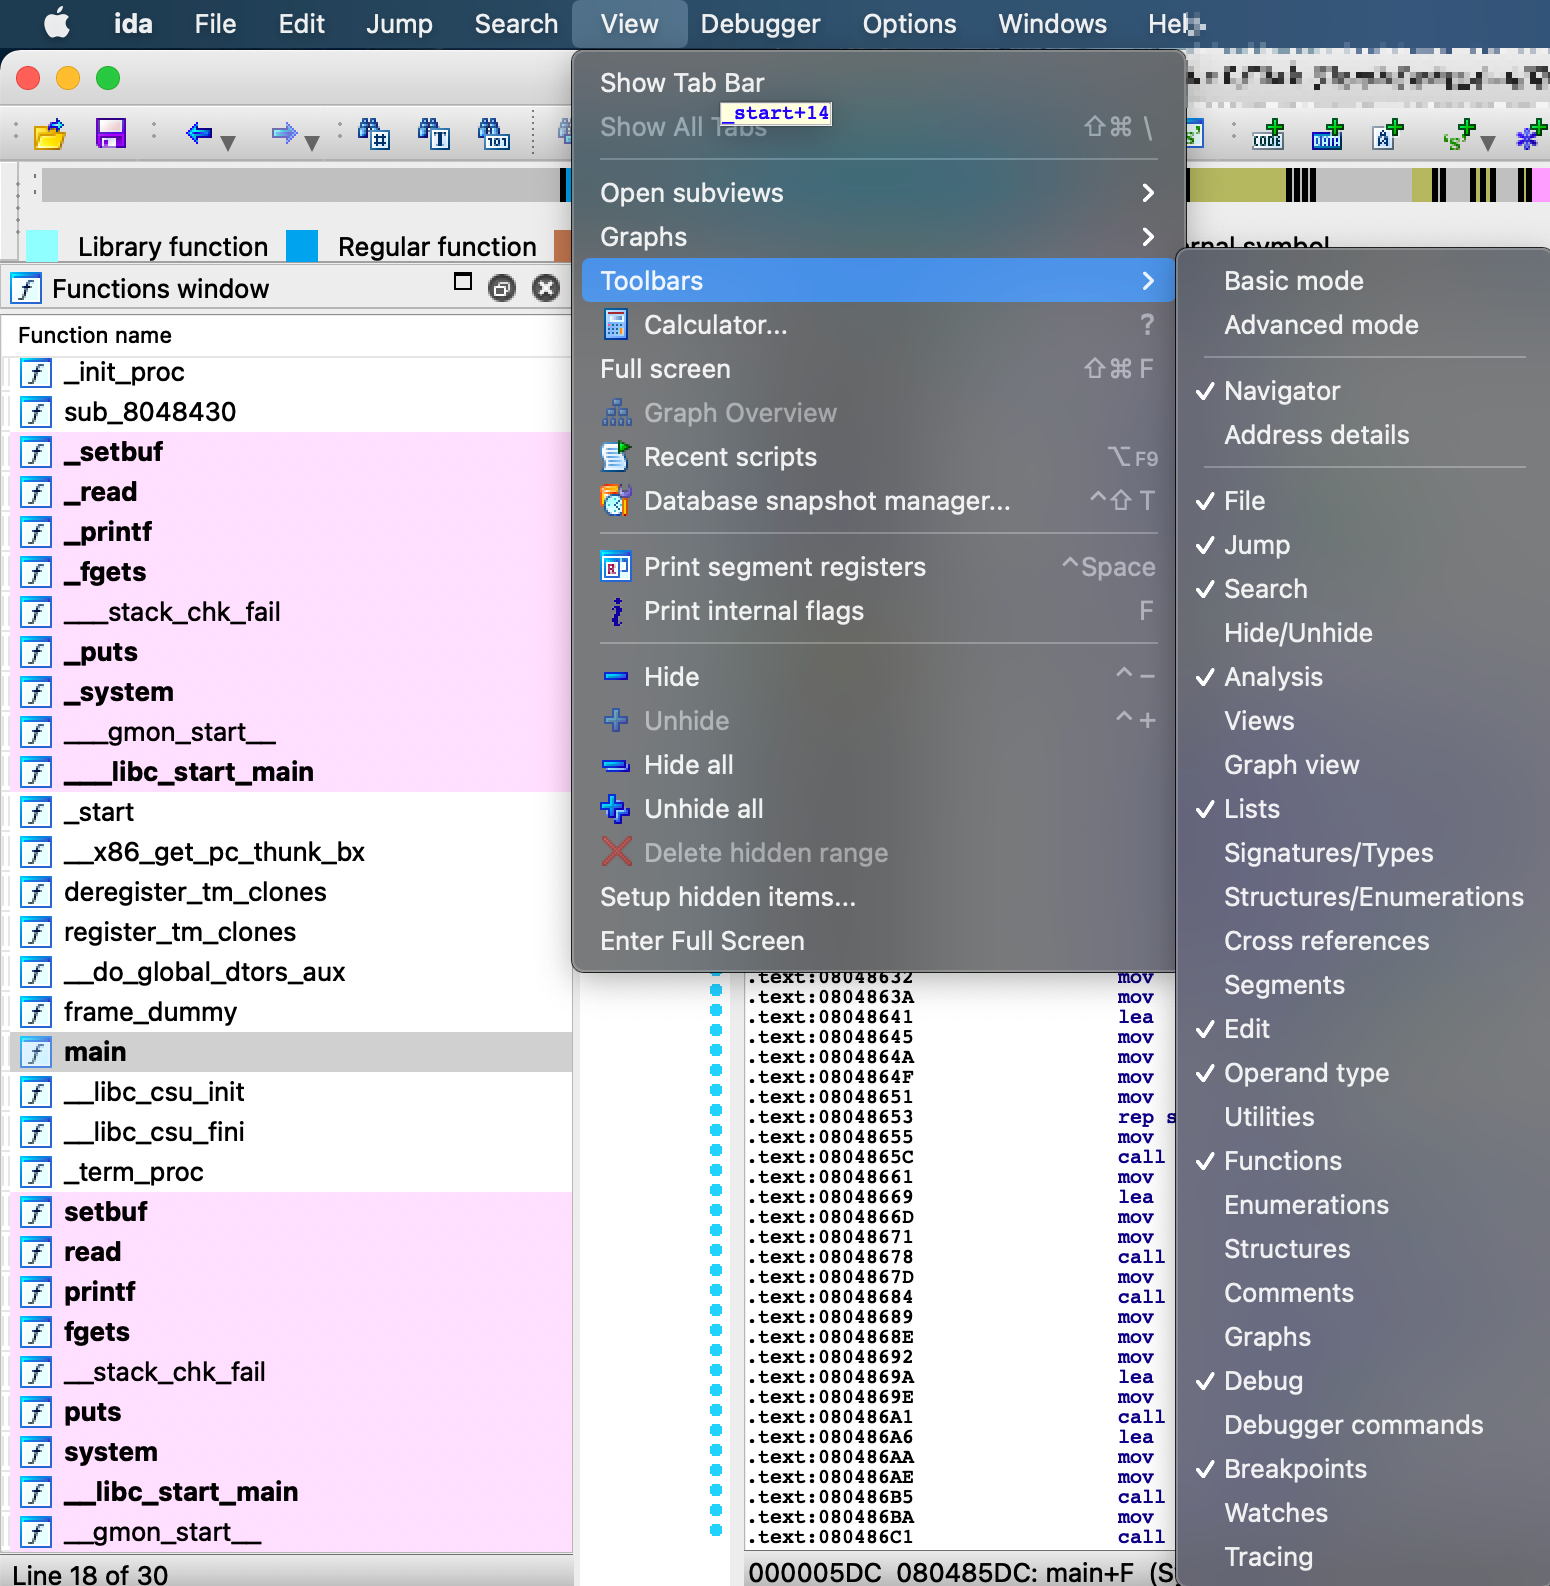Click the jump forward arrow icon
1550x1586 pixels.
[x=284, y=132]
